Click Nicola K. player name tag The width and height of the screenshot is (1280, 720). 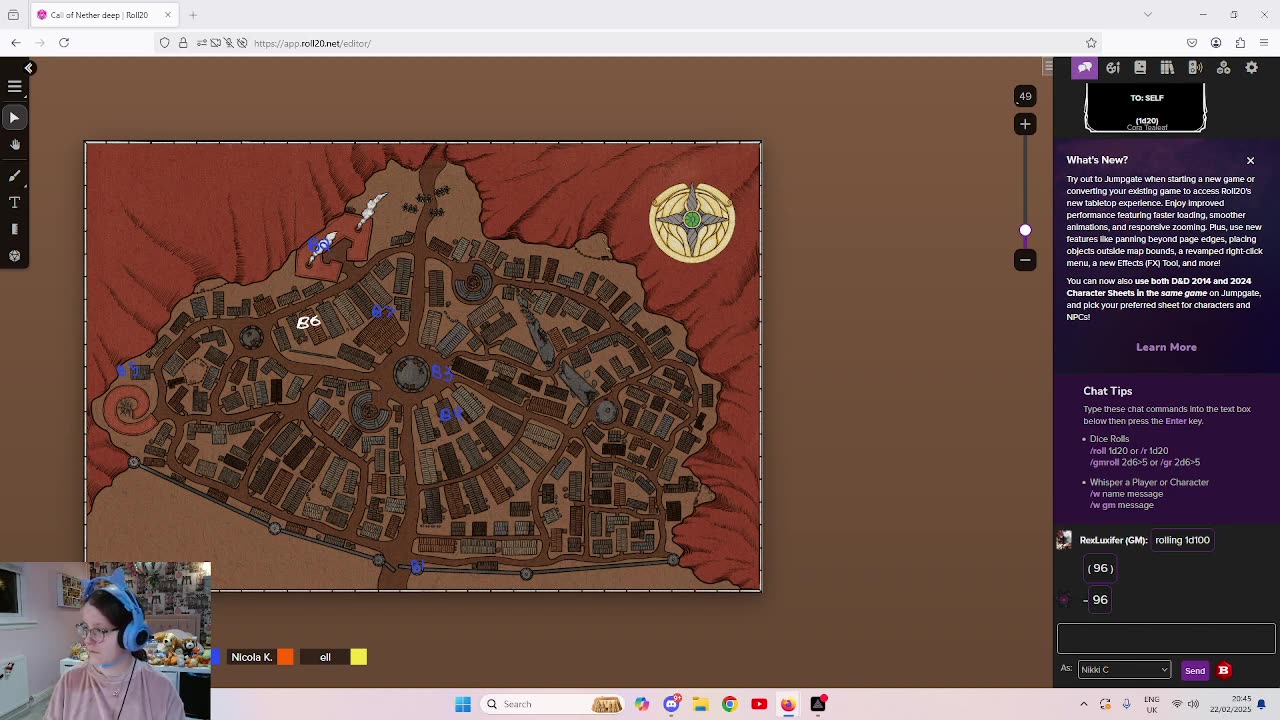click(252, 657)
